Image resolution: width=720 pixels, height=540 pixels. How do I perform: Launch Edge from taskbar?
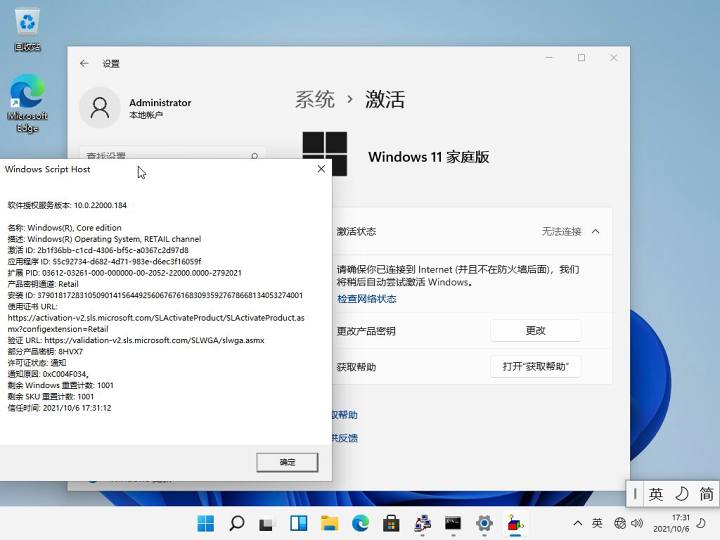click(360, 523)
